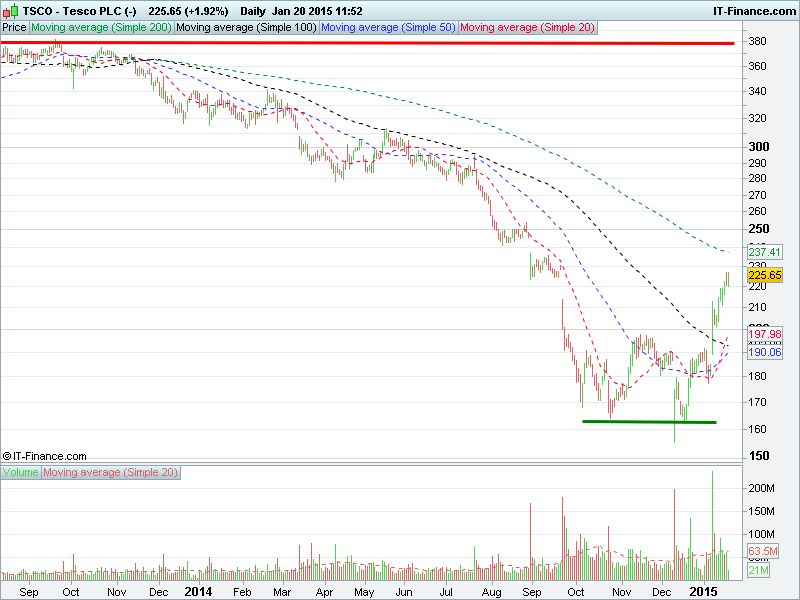Click the Price legend label
Screen dimensions: 800x600
[x=15, y=28]
